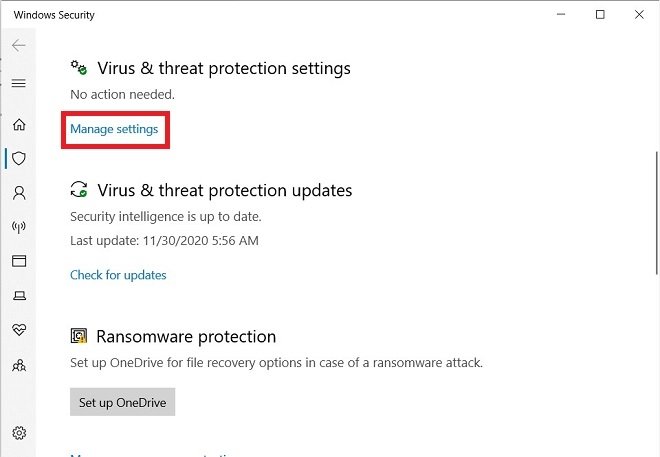
Task: Open Device performance & health heart icon
Action: [19, 330]
